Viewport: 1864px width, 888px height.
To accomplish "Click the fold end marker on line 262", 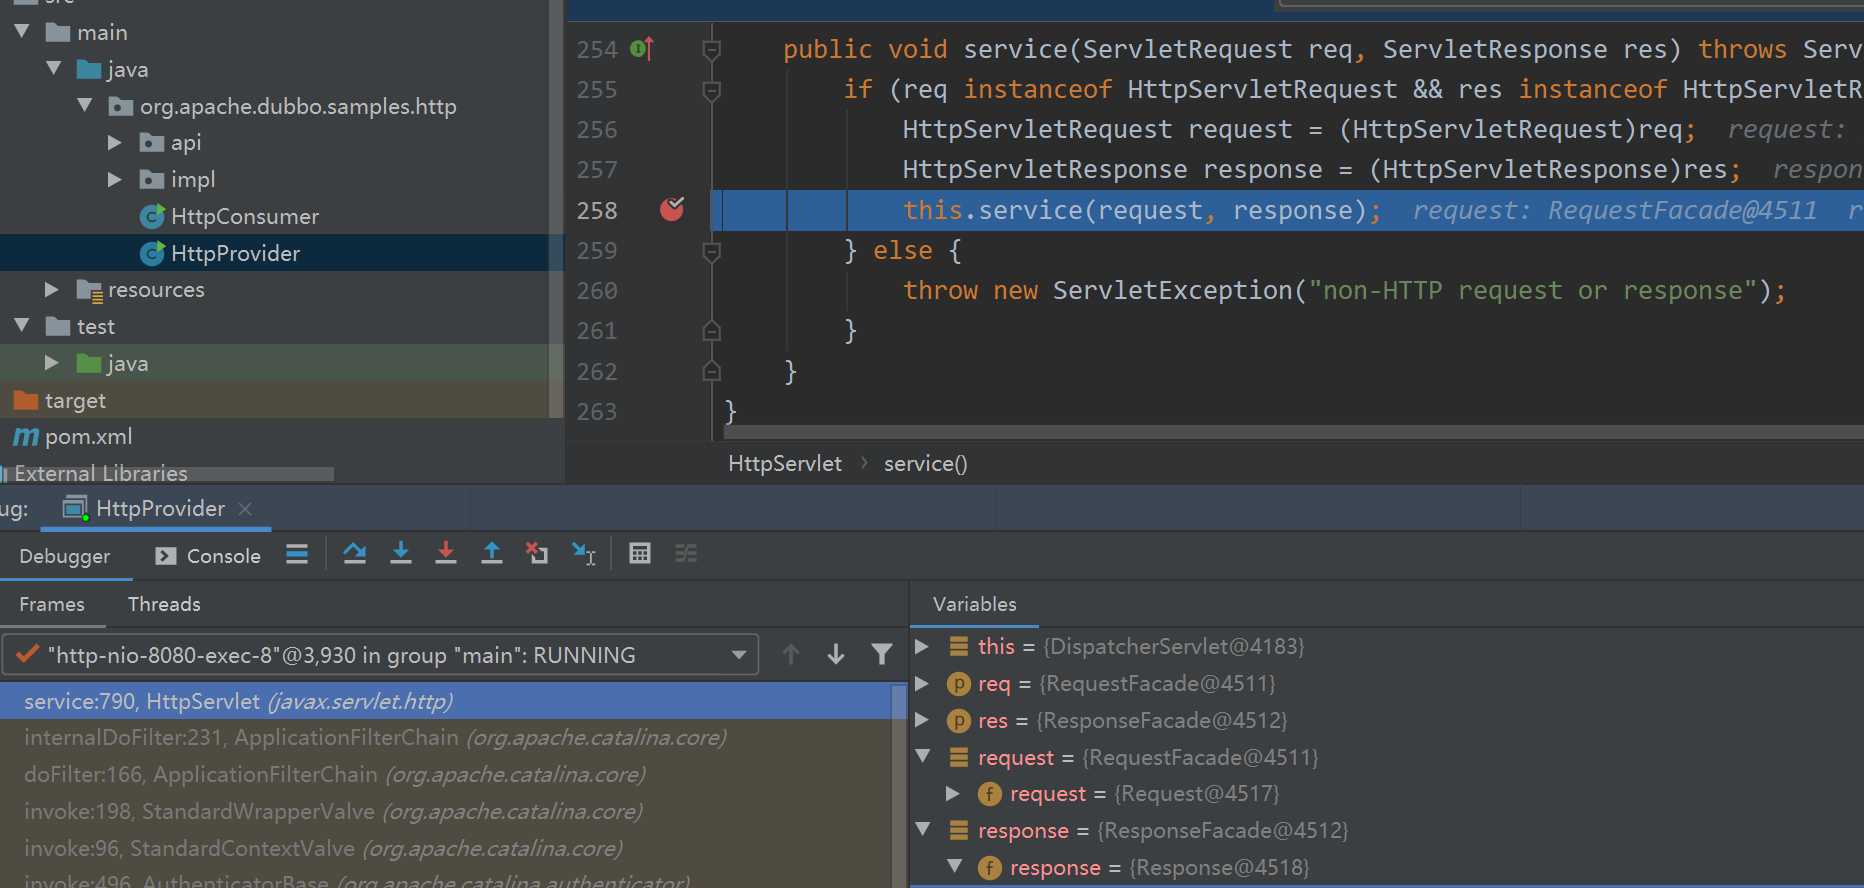I will click(x=712, y=371).
